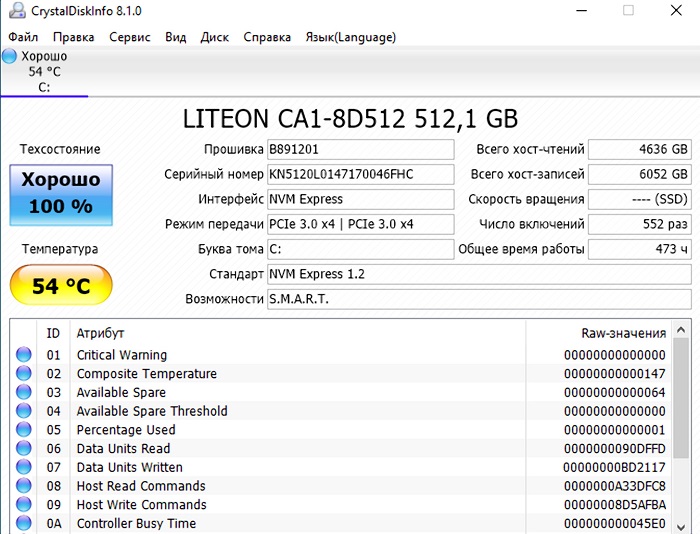The height and width of the screenshot is (534, 700).
Task: Click raw value 00000000BD2117
Action: coord(614,467)
